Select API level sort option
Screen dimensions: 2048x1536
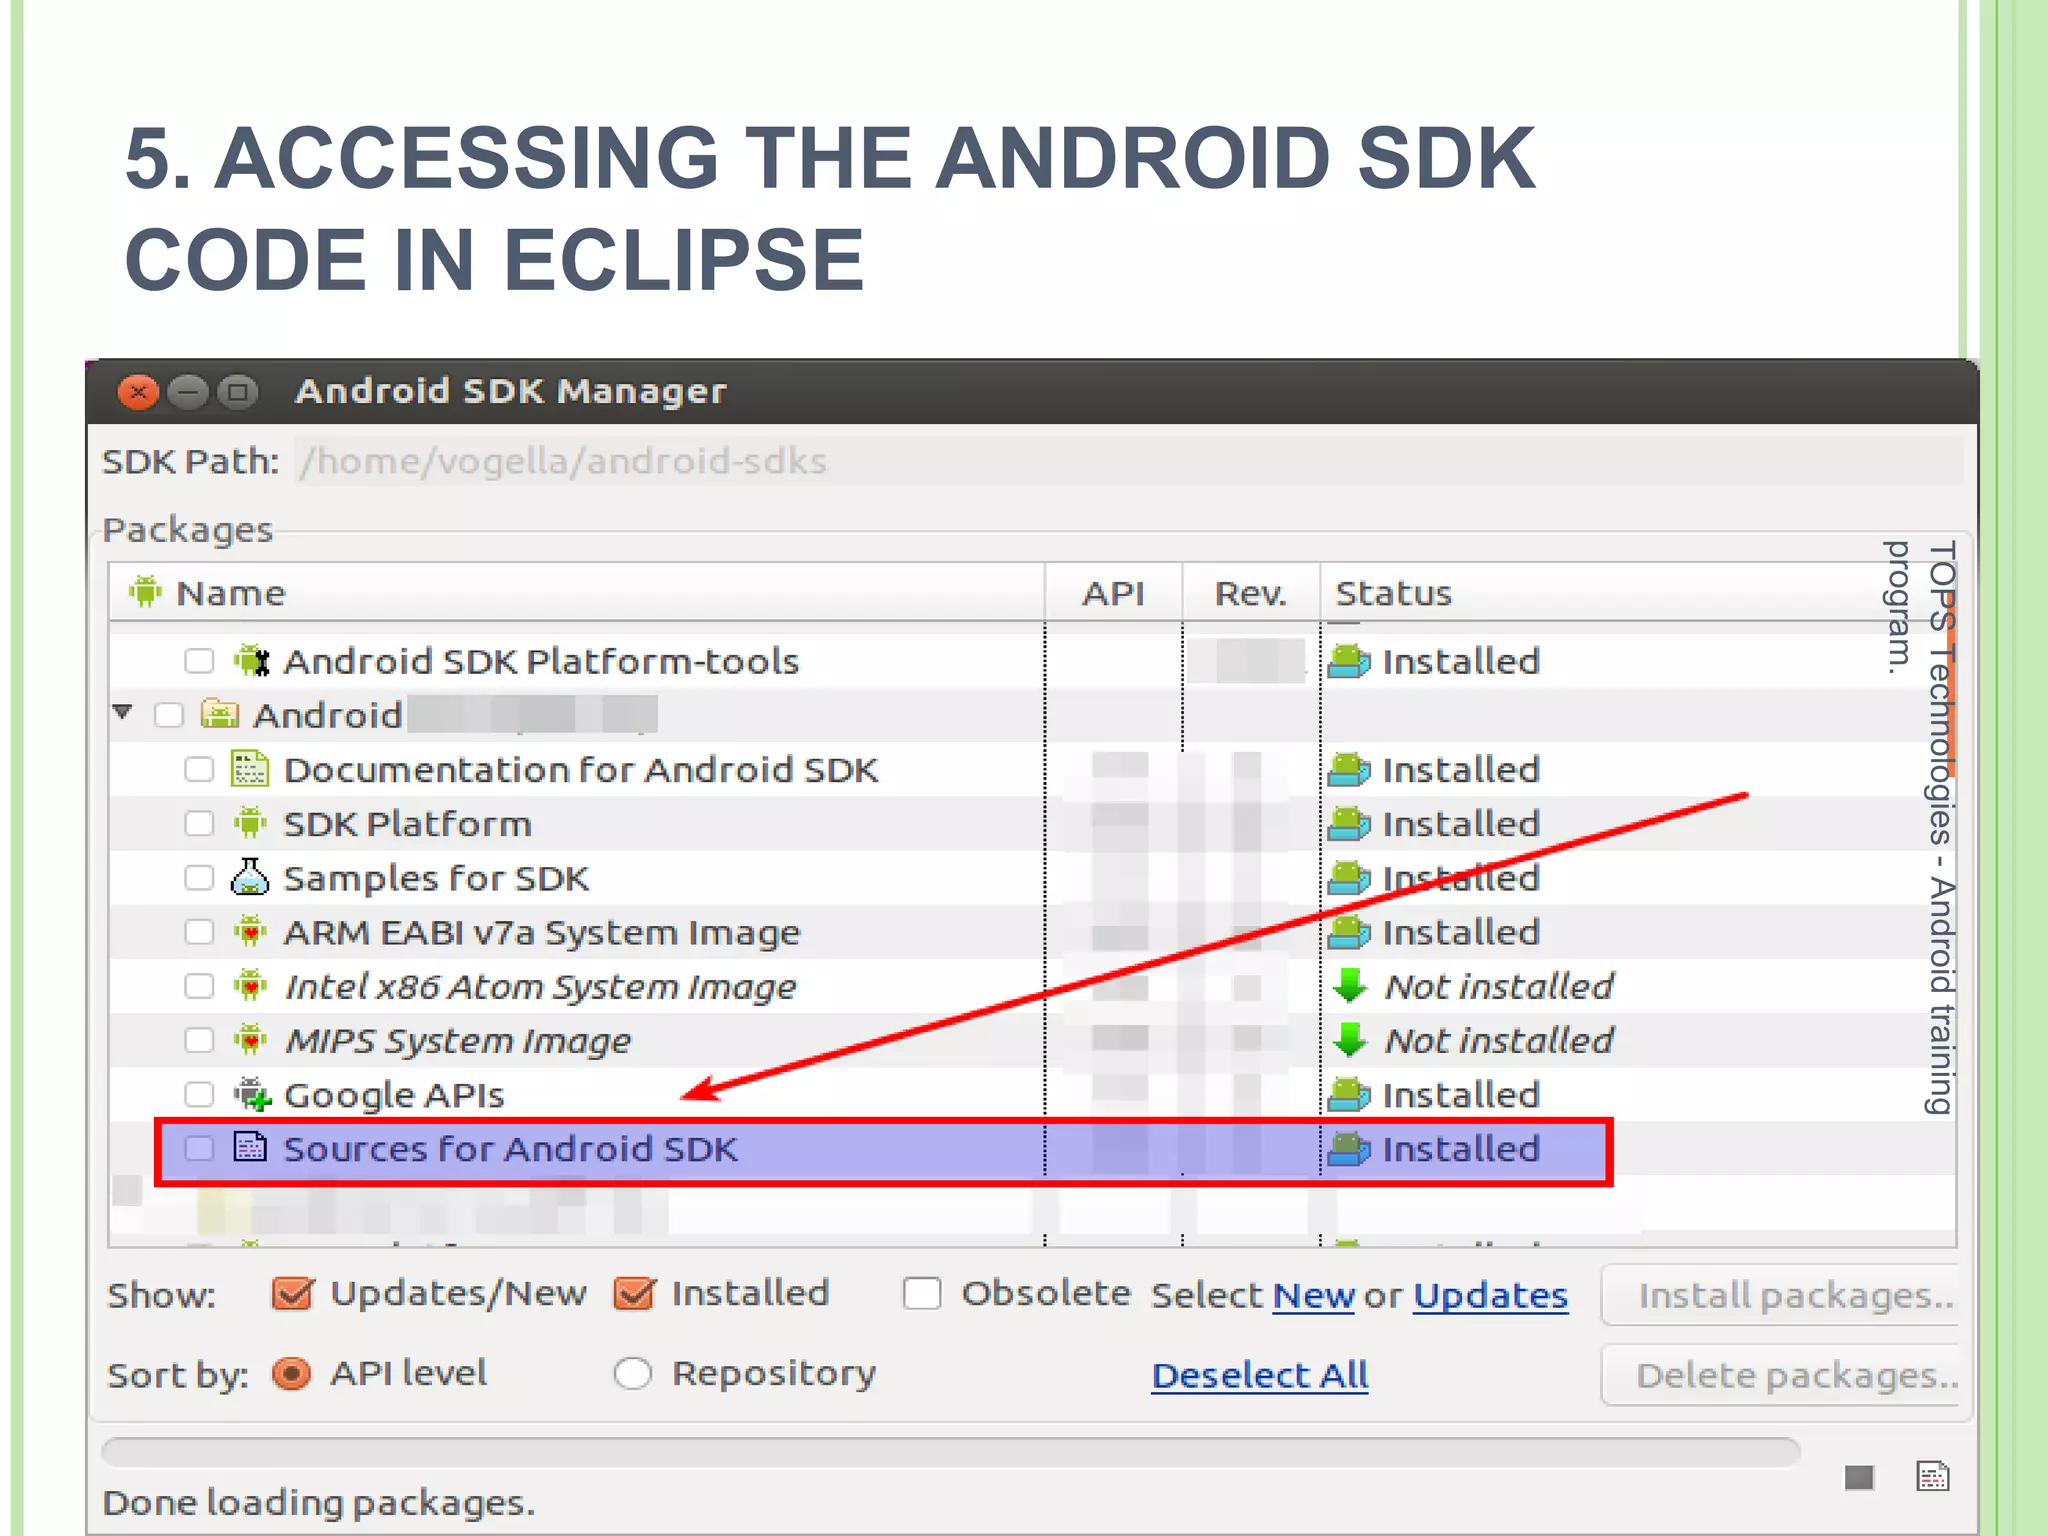click(292, 1373)
